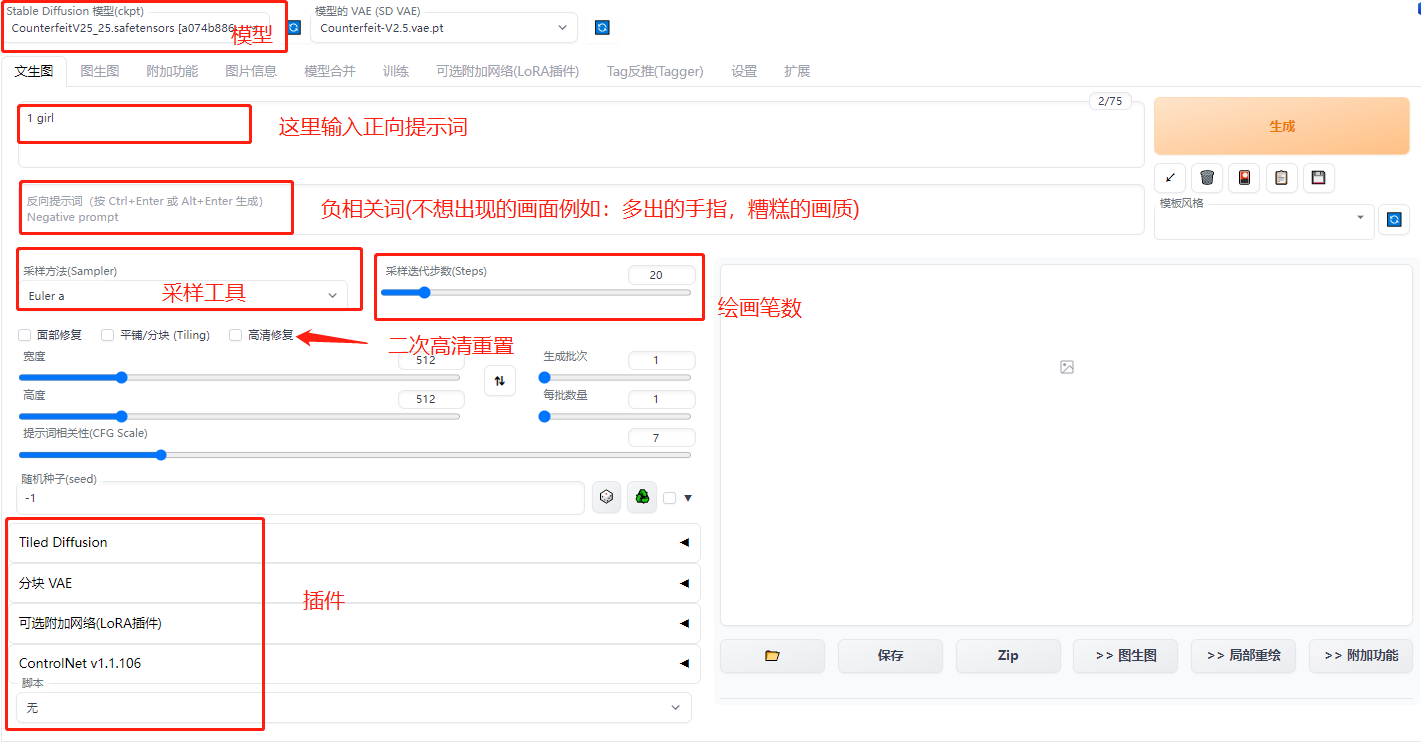
Task: Send the image to 附加功能
Action: 1361,656
